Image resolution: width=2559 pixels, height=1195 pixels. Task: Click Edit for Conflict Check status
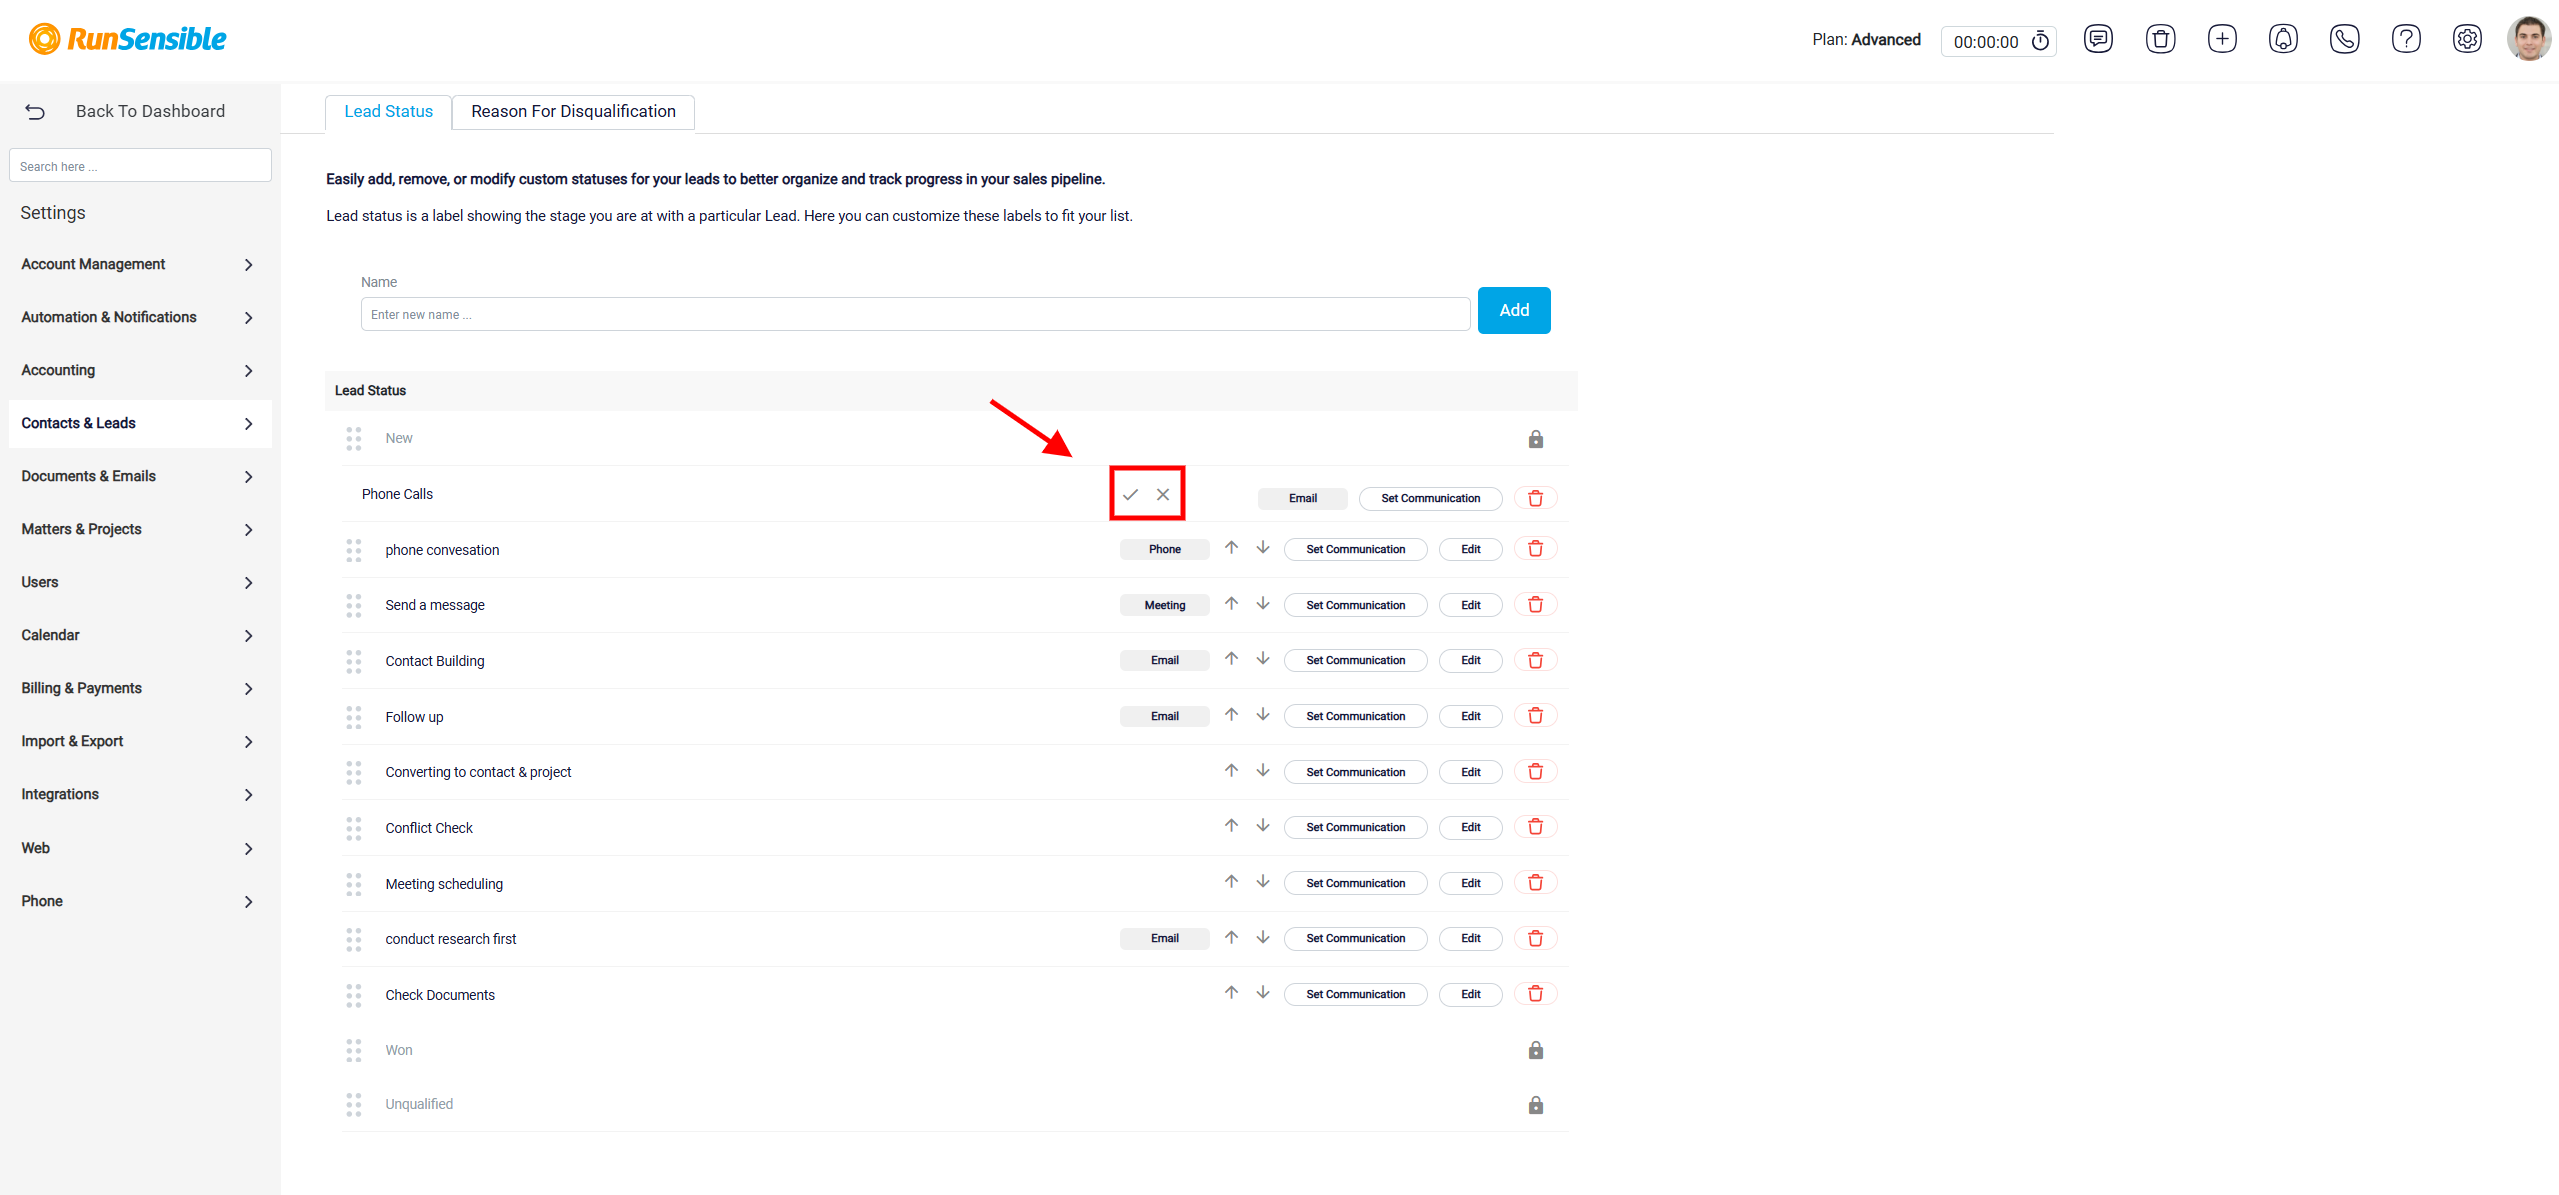[x=1470, y=827]
